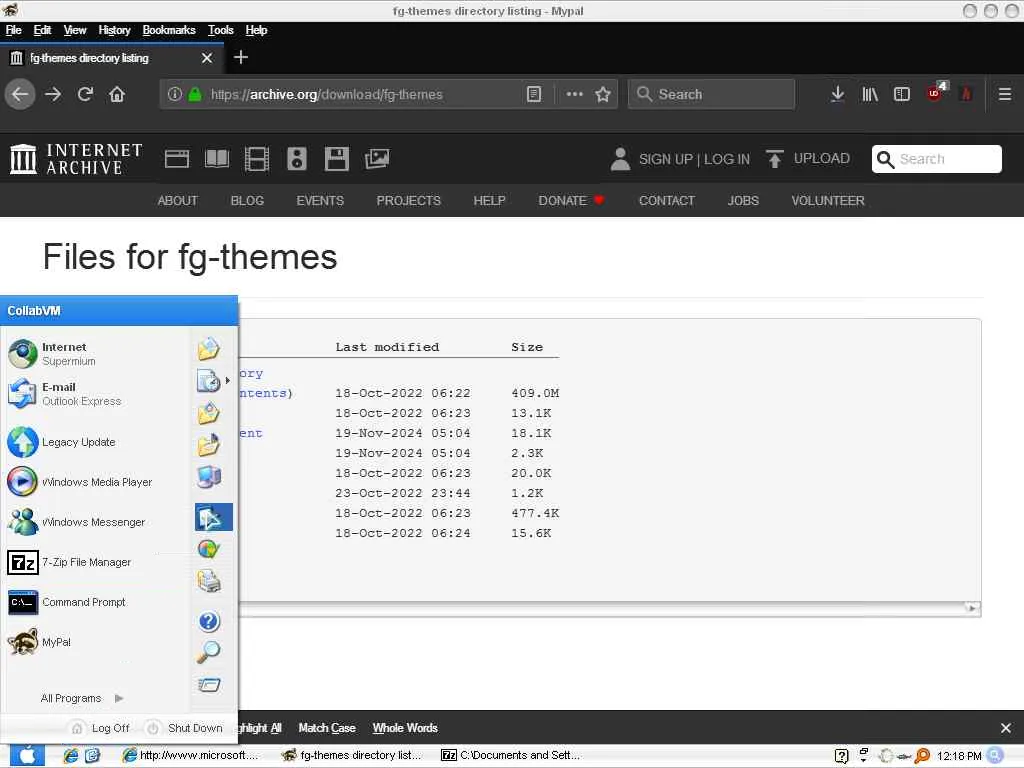Open the File menu

tap(14, 30)
